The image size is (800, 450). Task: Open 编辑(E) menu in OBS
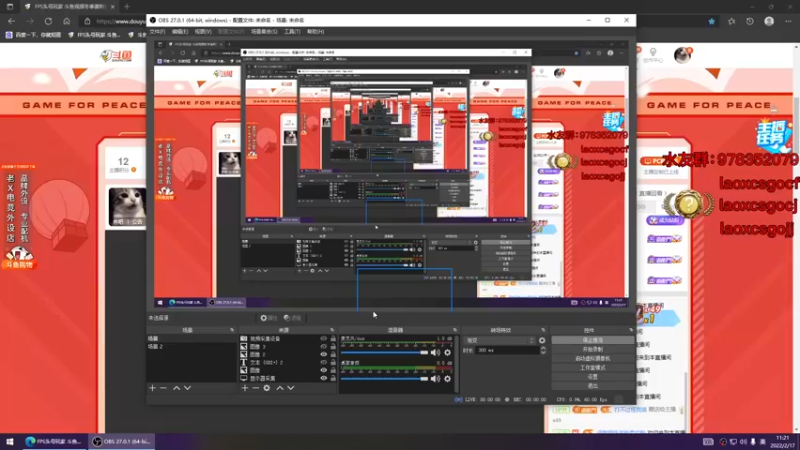[x=180, y=32]
